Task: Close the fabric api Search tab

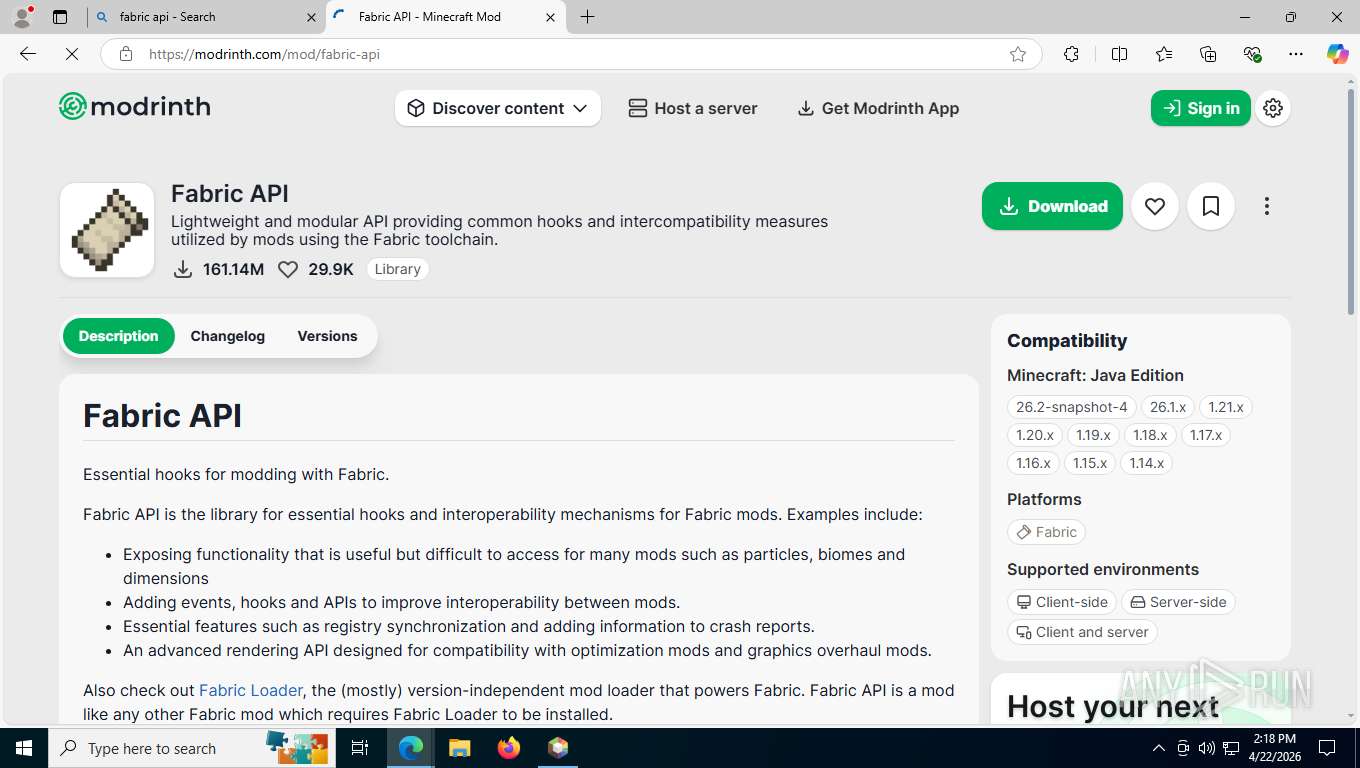Action: coord(311,17)
